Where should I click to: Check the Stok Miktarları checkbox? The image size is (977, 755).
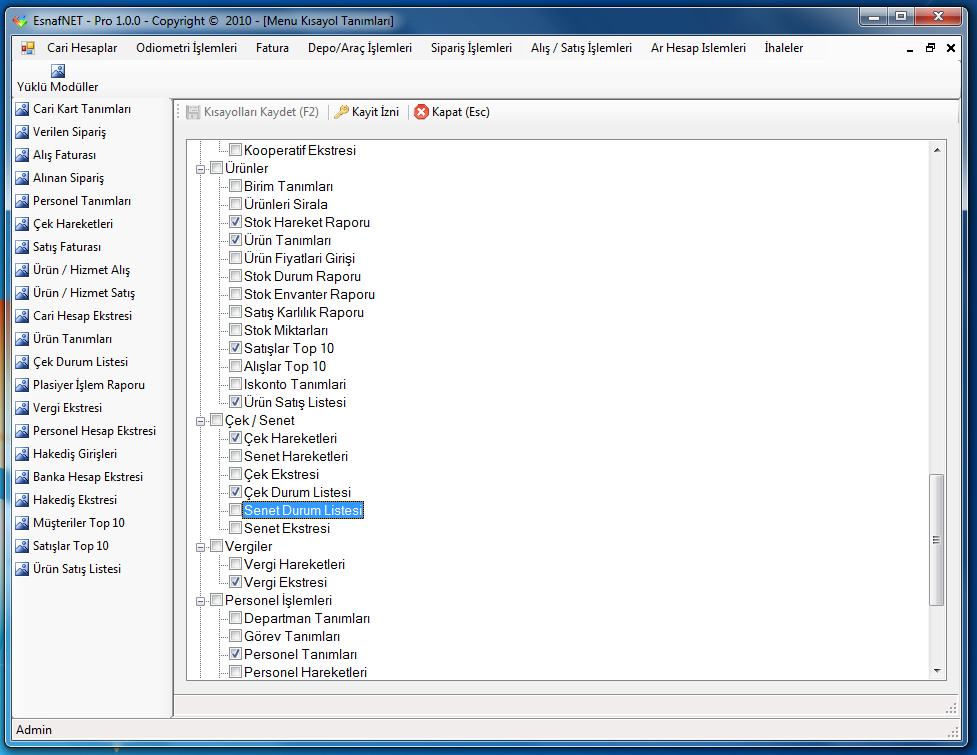point(236,330)
